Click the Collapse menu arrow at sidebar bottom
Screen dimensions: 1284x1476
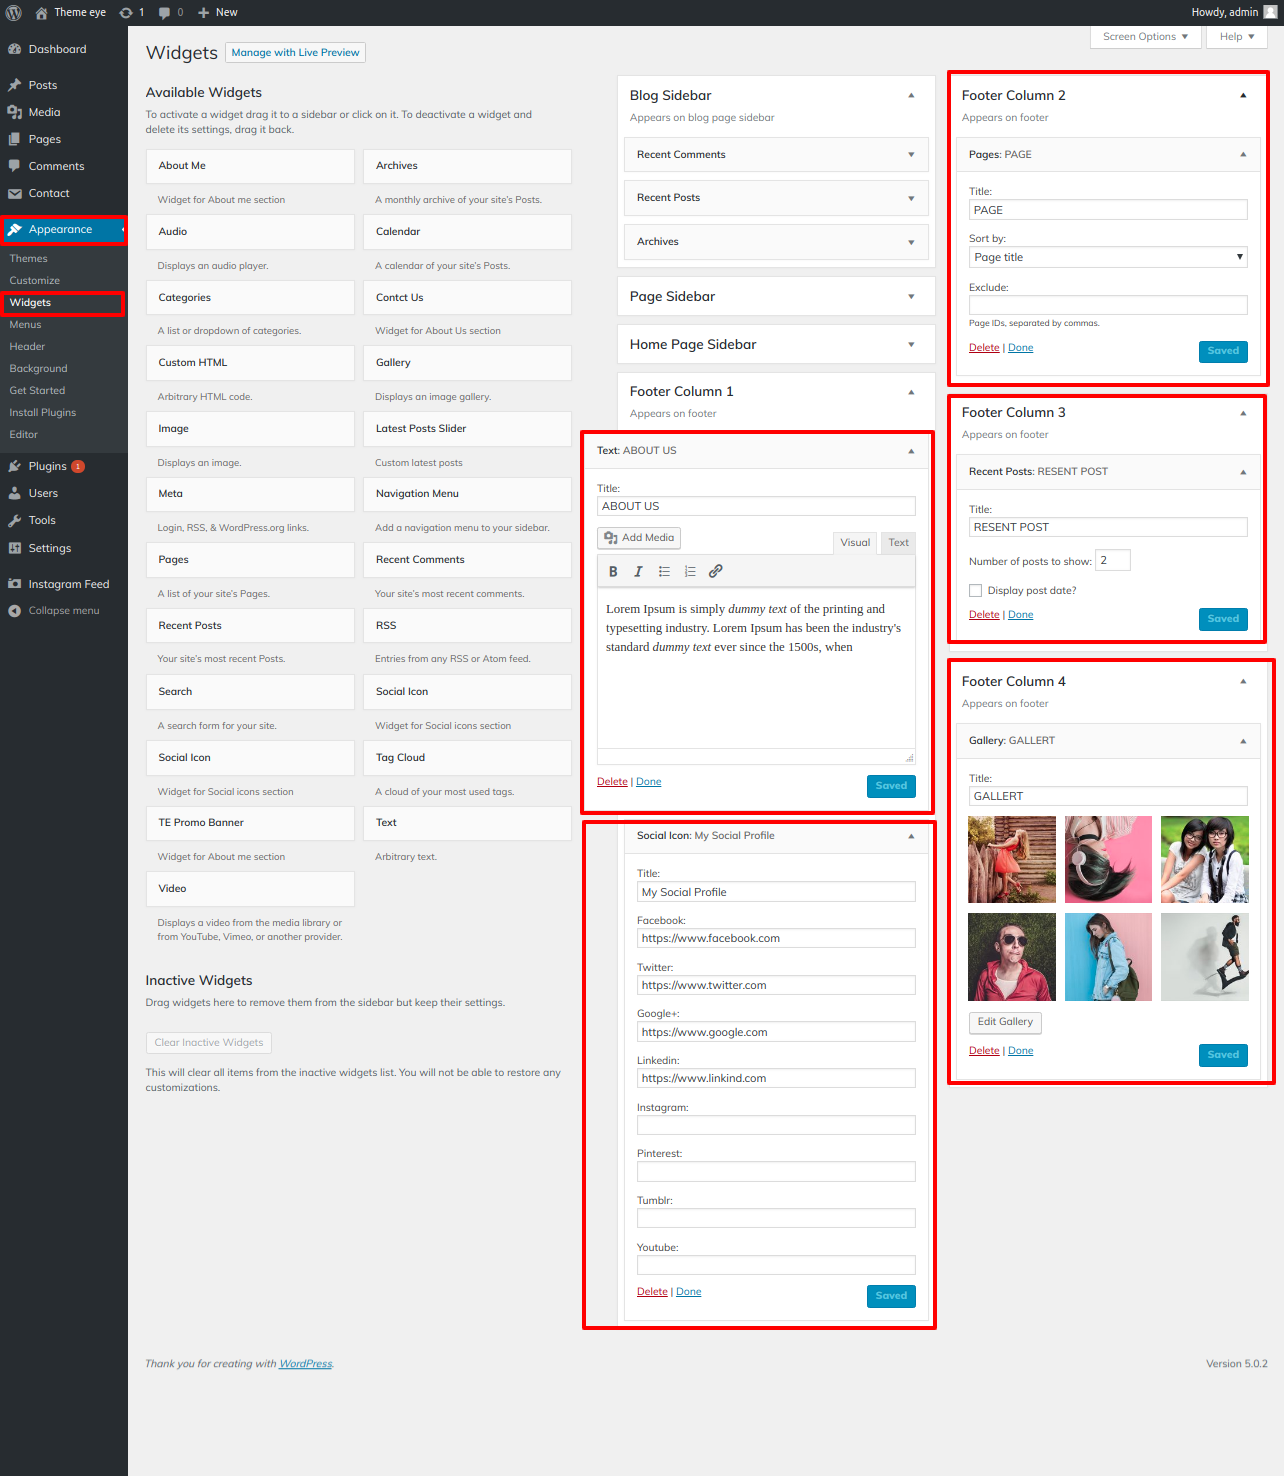click(15, 610)
